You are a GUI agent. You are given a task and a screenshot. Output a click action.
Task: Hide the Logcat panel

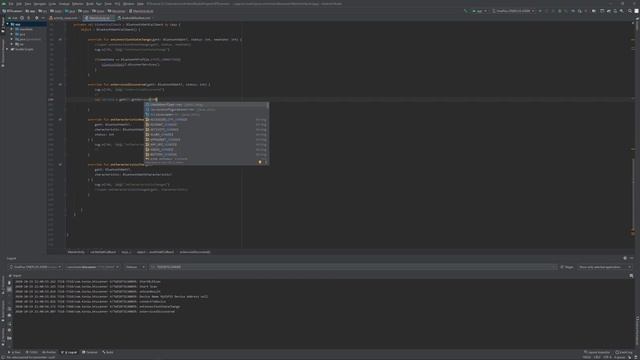631,258
